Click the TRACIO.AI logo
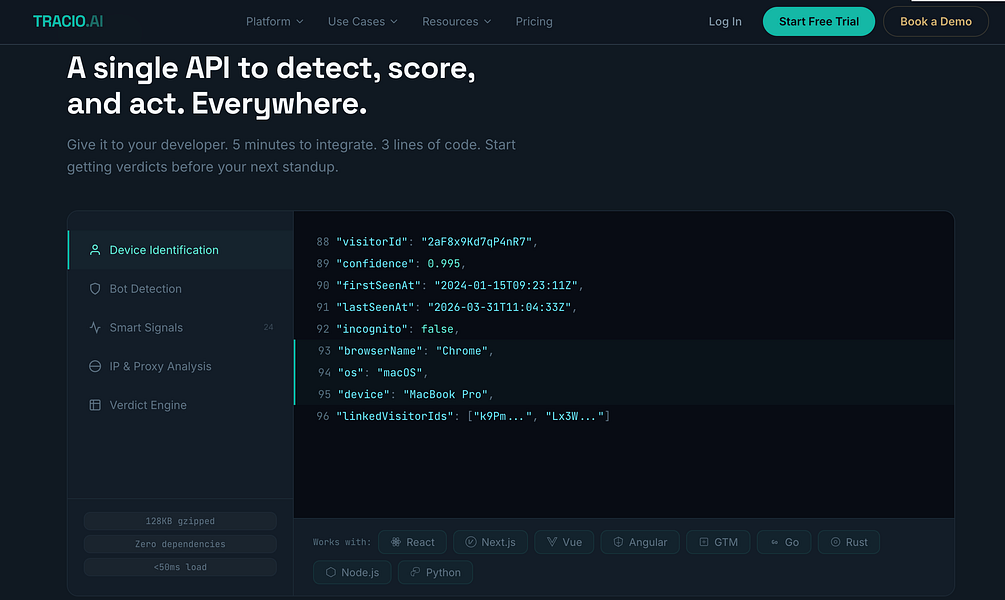This screenshot has width=1005, height=600. coord(68,21)
